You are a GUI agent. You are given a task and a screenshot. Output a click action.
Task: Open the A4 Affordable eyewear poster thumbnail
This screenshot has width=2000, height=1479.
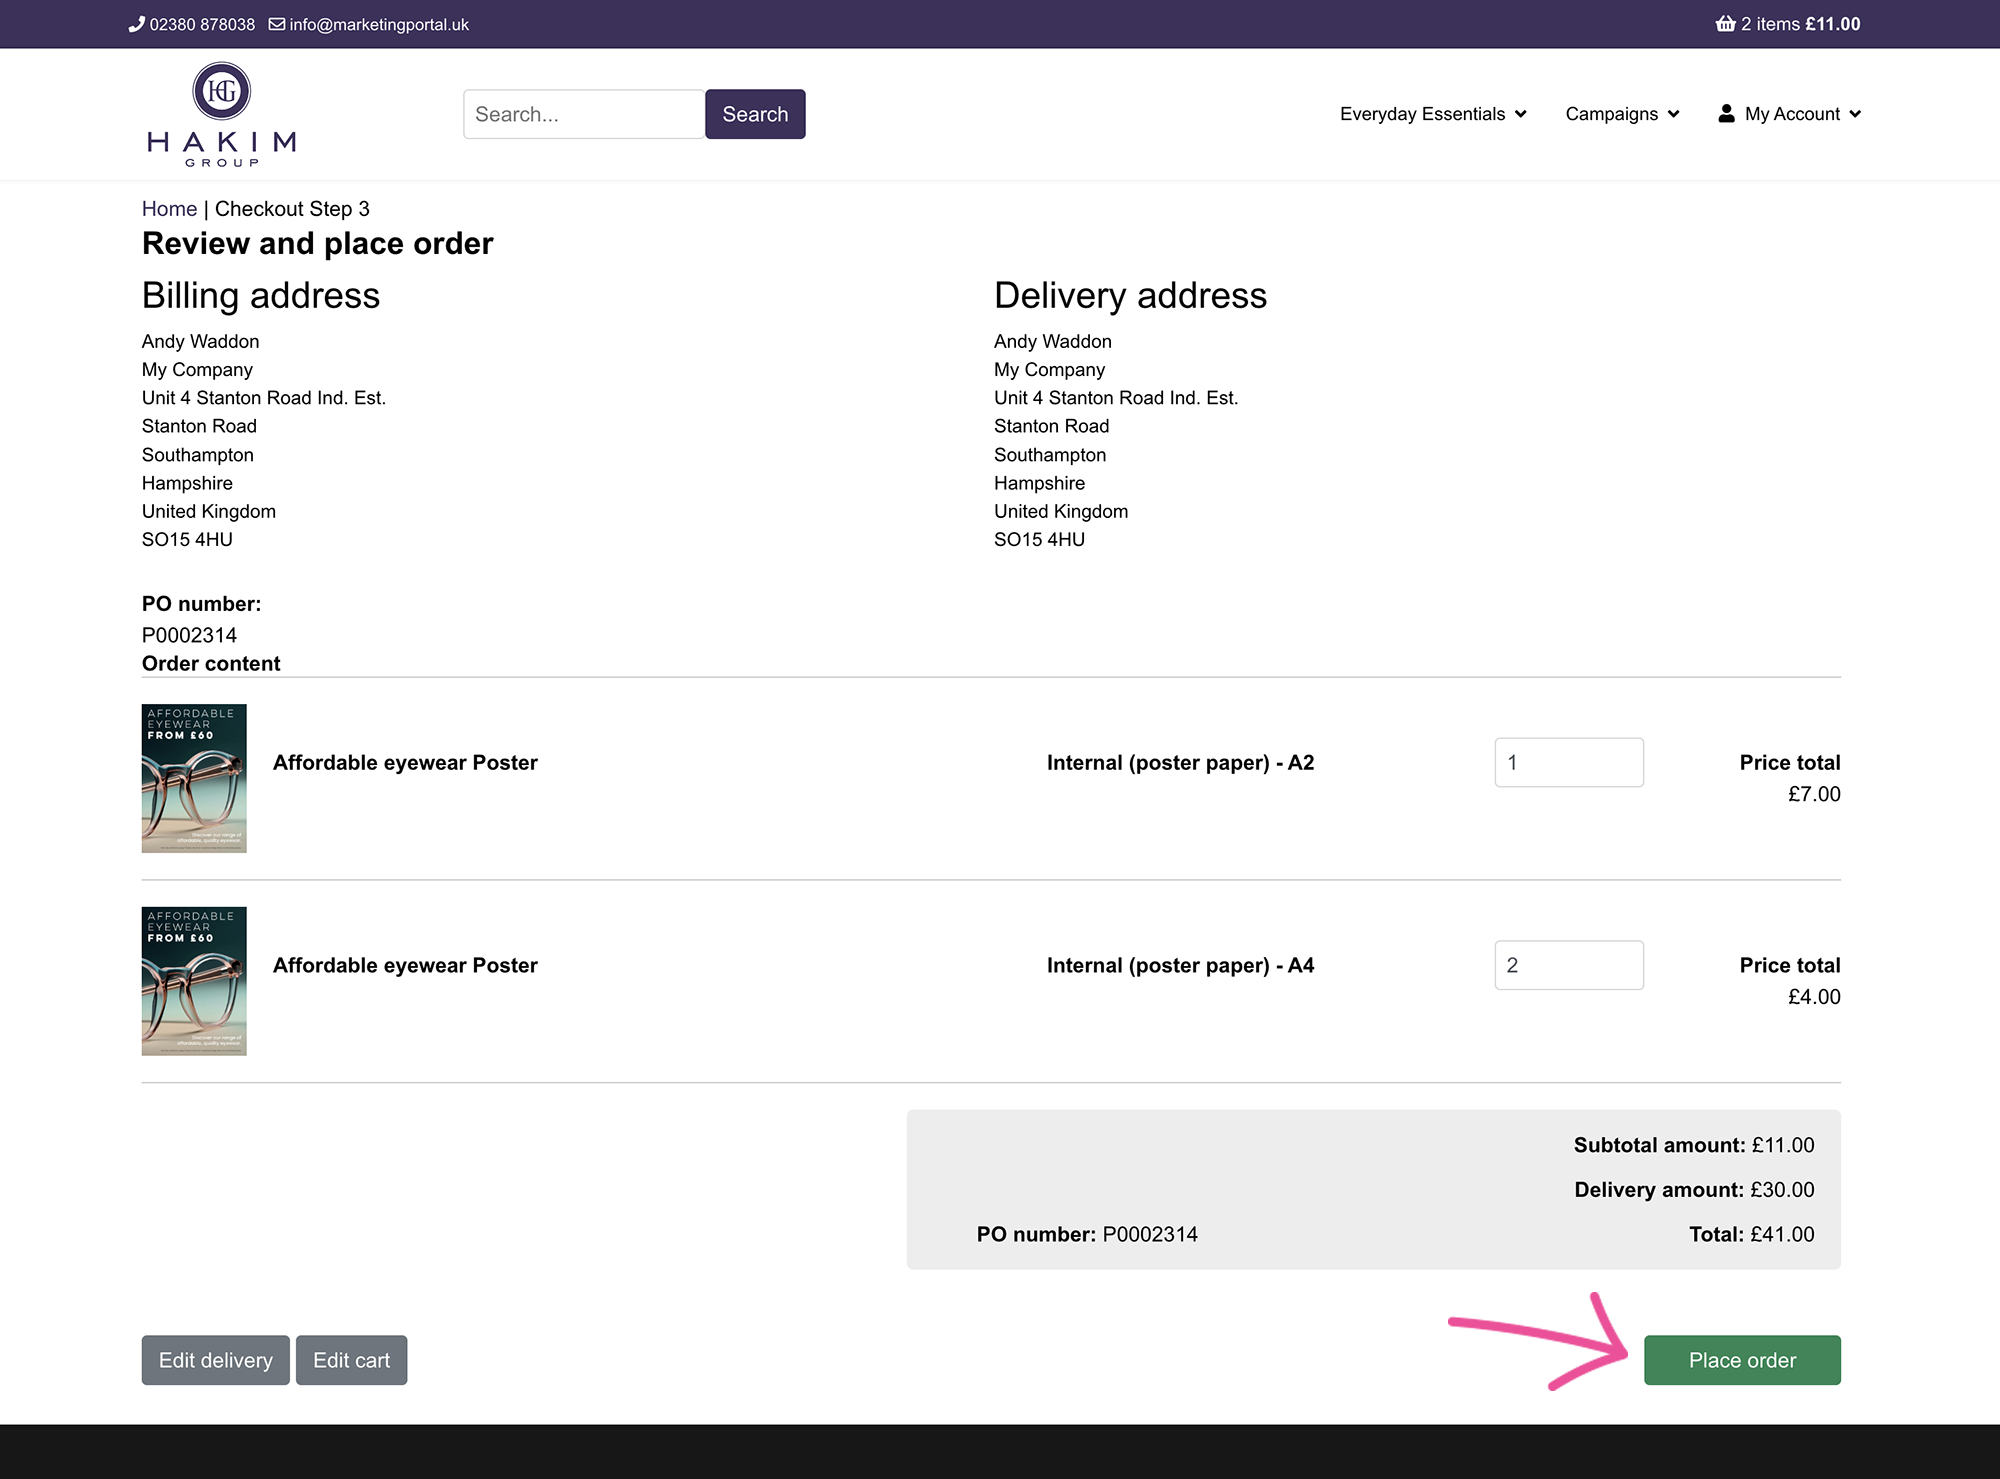194,981
